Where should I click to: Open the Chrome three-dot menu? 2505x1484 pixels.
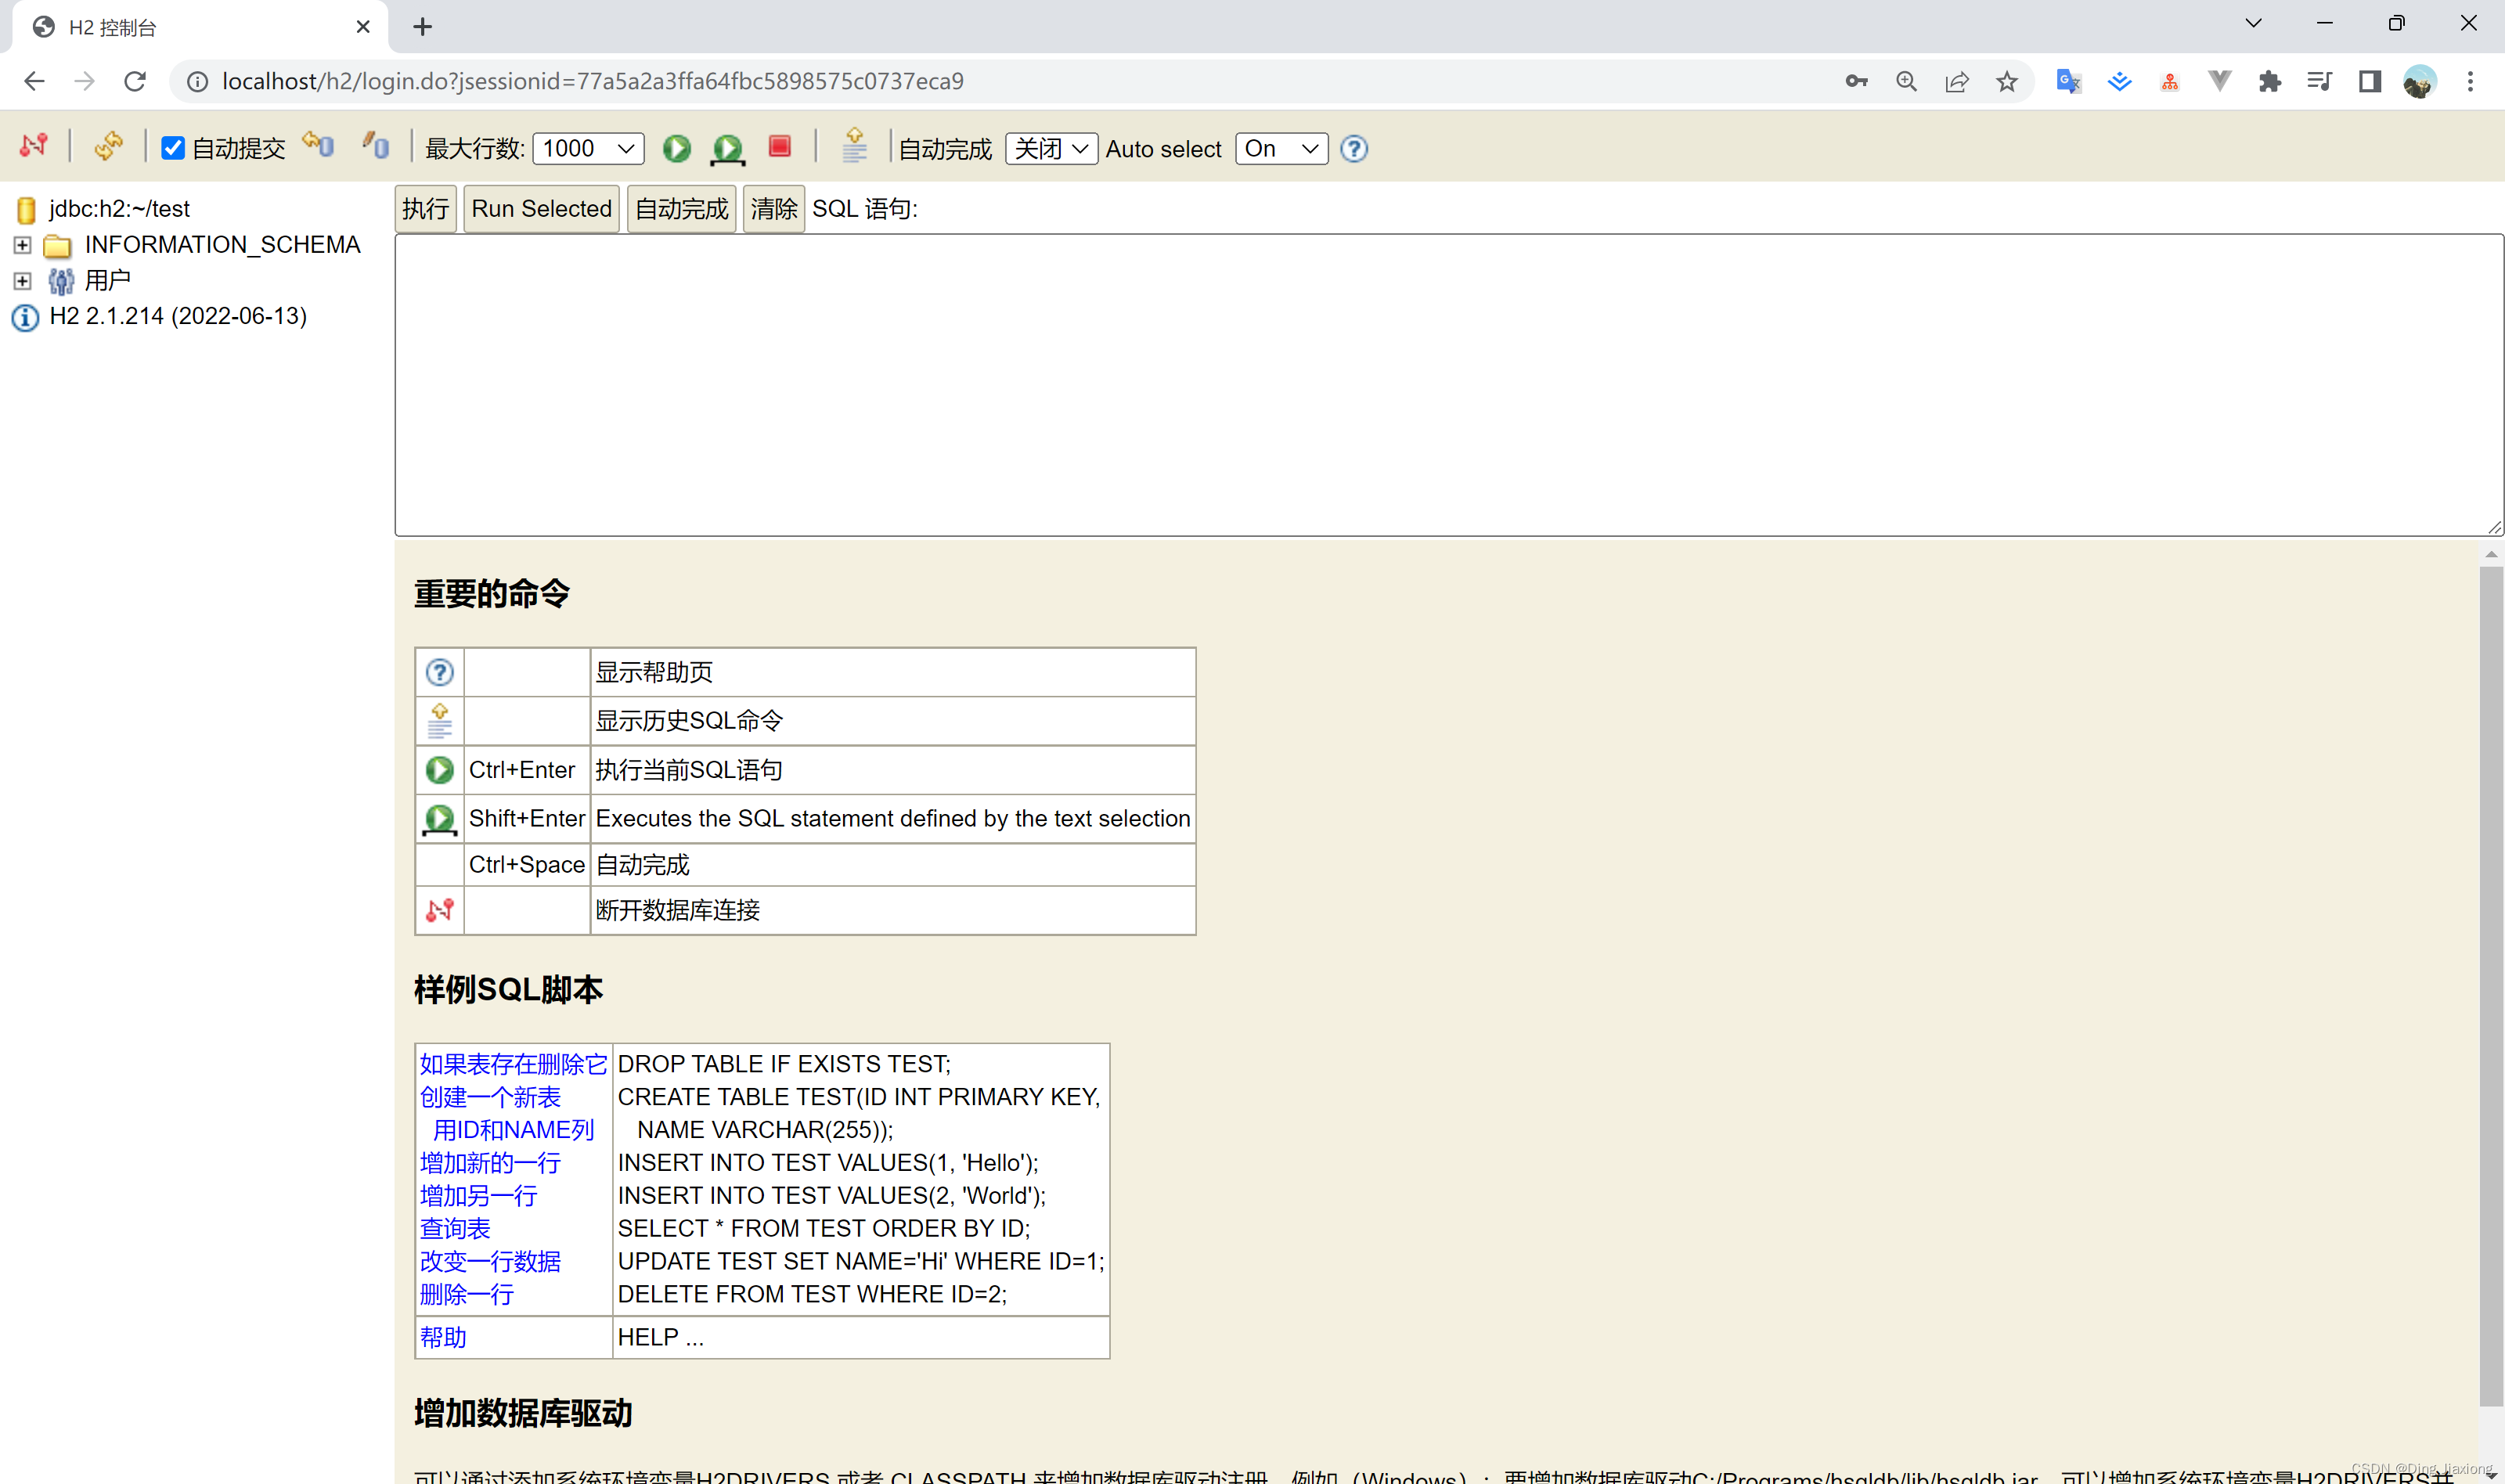click(x=2470, y=81)
